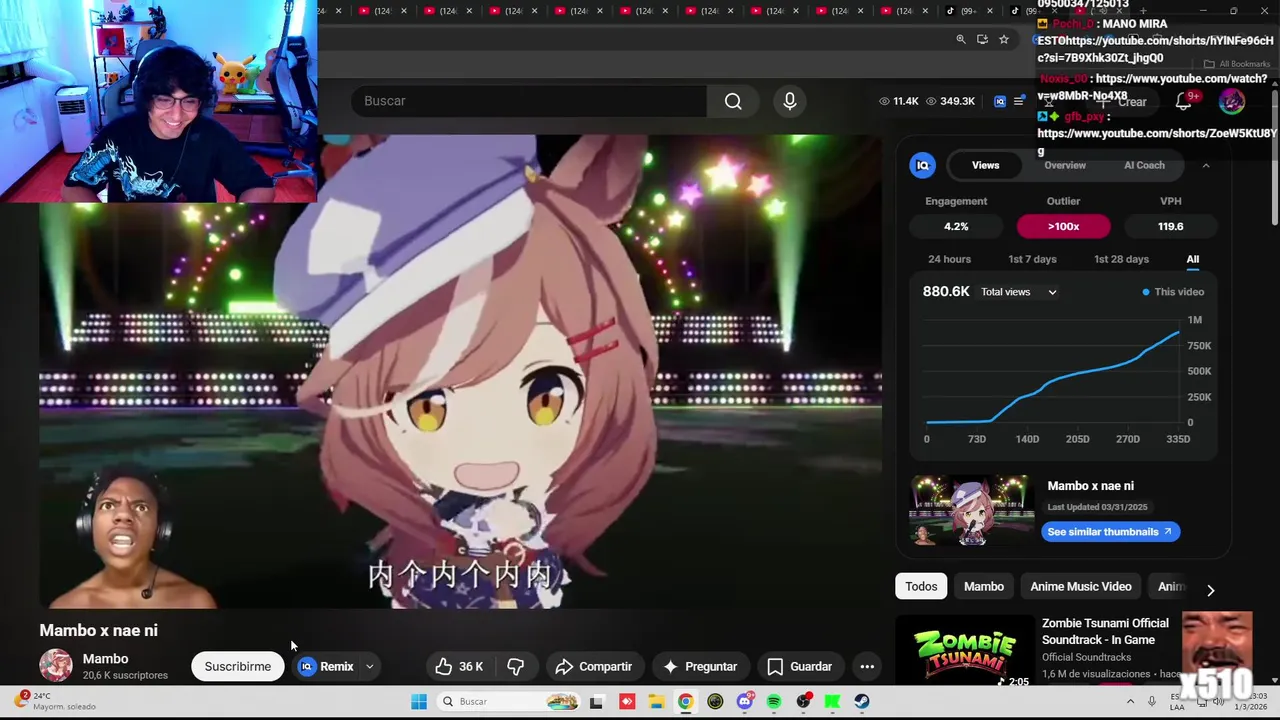Click the Mambo x nae ni vidIQ thumbnail

pyautogui.click(x=972, y=510)
